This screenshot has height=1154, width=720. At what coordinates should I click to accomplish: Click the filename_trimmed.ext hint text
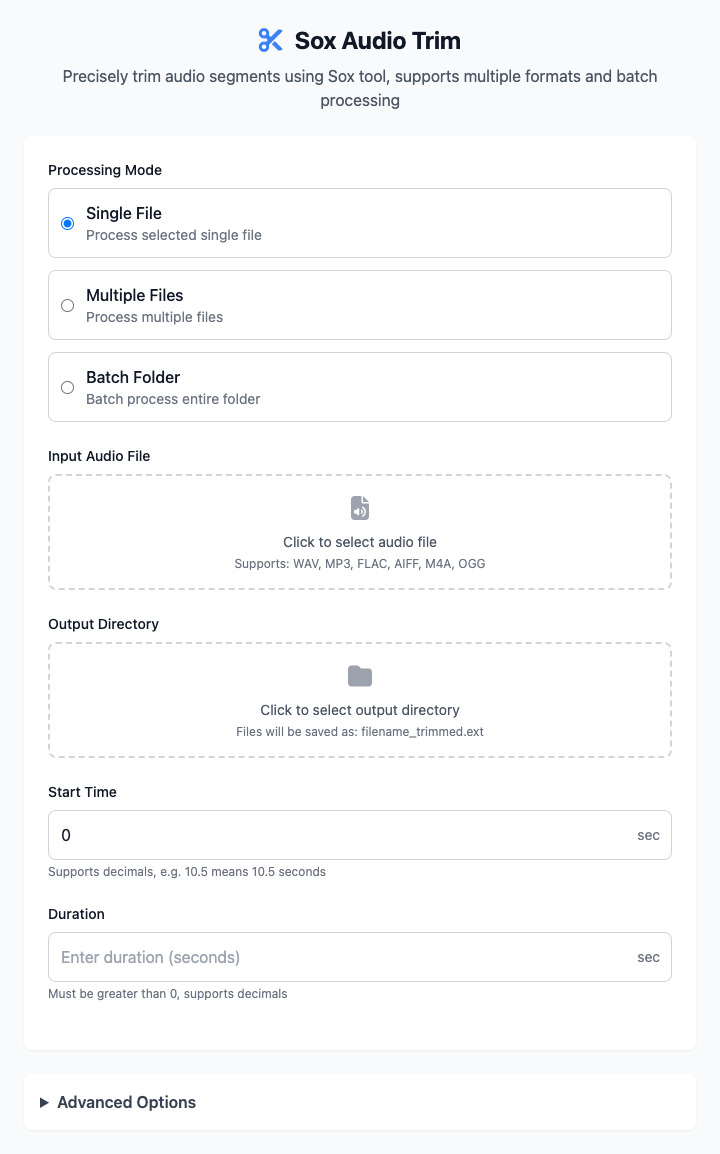tap(360, 732)
